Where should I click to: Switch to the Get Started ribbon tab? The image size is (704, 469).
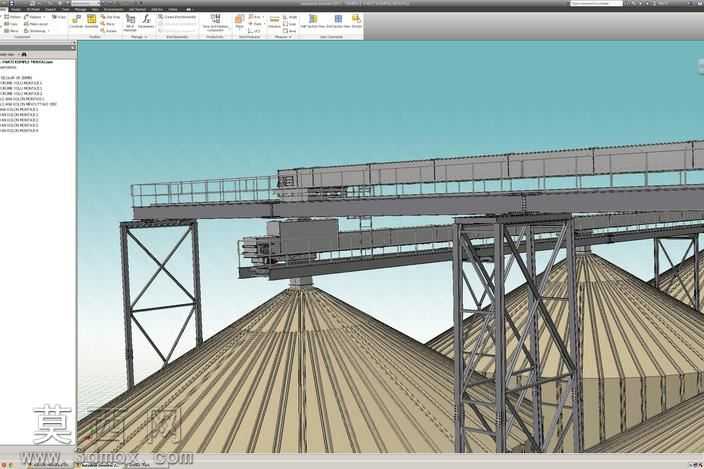pyautogui.click(x=137, y=9)
